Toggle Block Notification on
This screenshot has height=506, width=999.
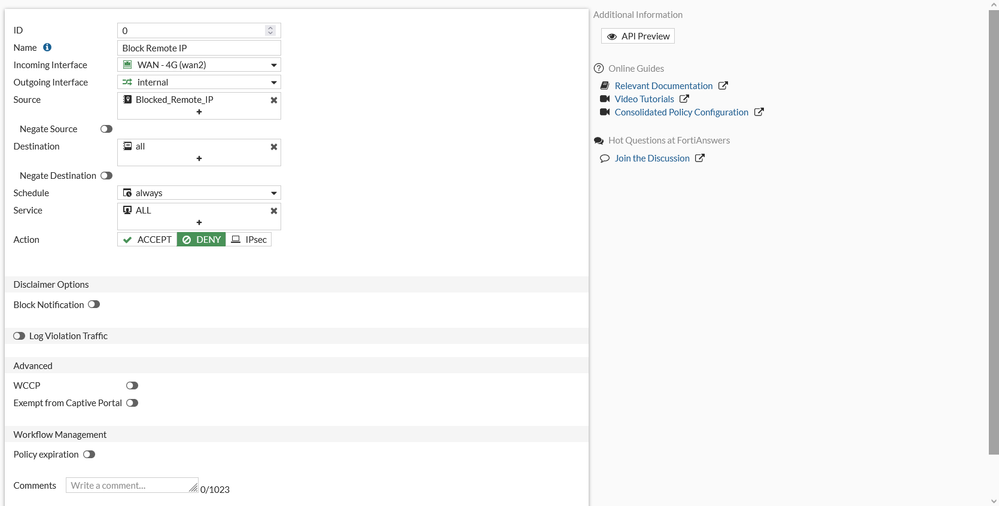(x=94, y=305)
